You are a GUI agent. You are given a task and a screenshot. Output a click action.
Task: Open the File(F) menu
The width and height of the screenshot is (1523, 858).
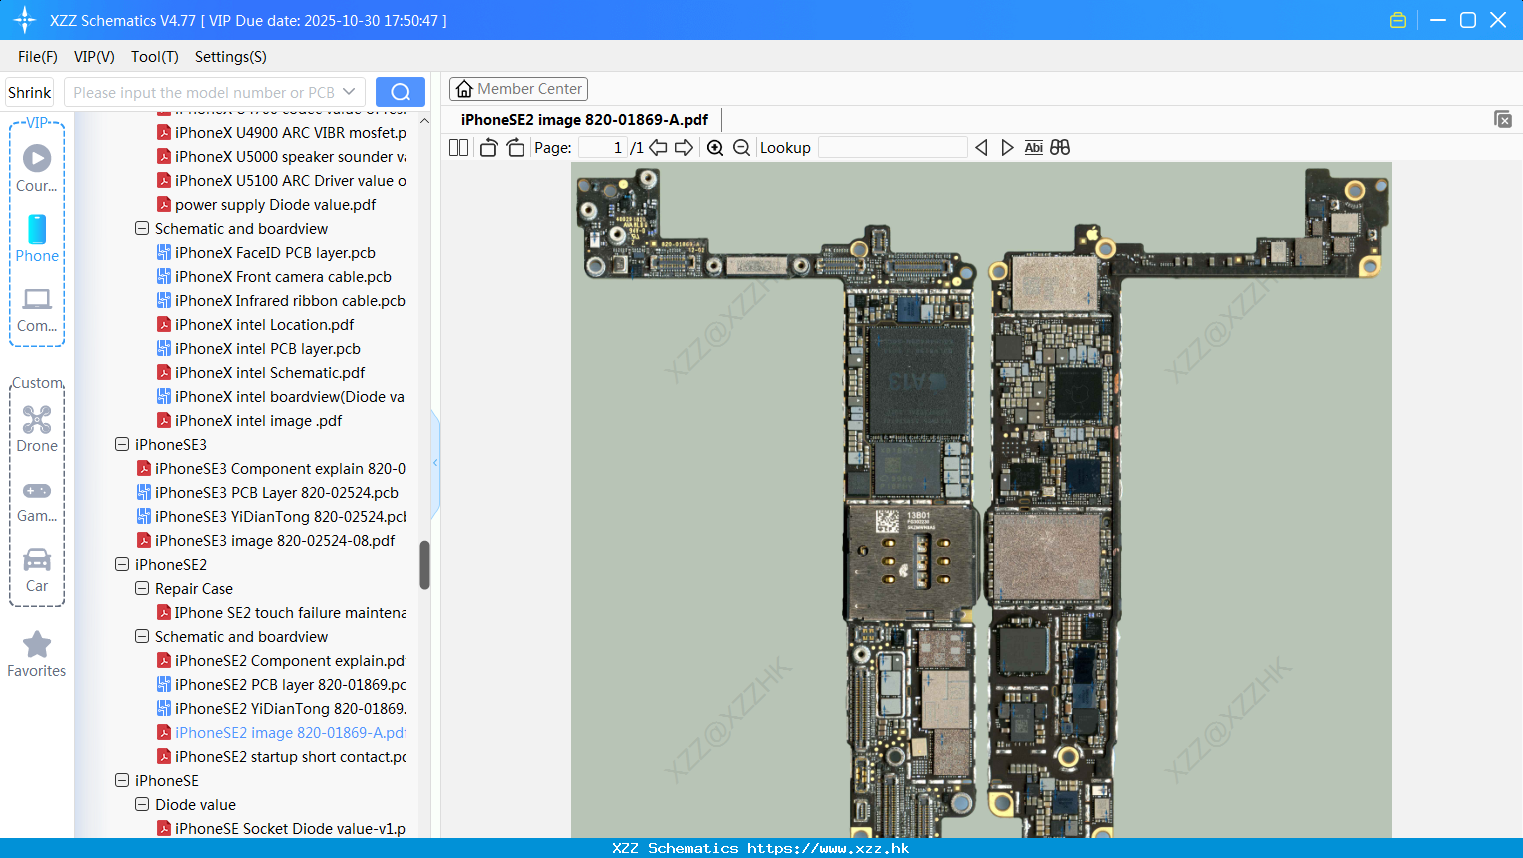pyautogui.click(x=38, y=57)
